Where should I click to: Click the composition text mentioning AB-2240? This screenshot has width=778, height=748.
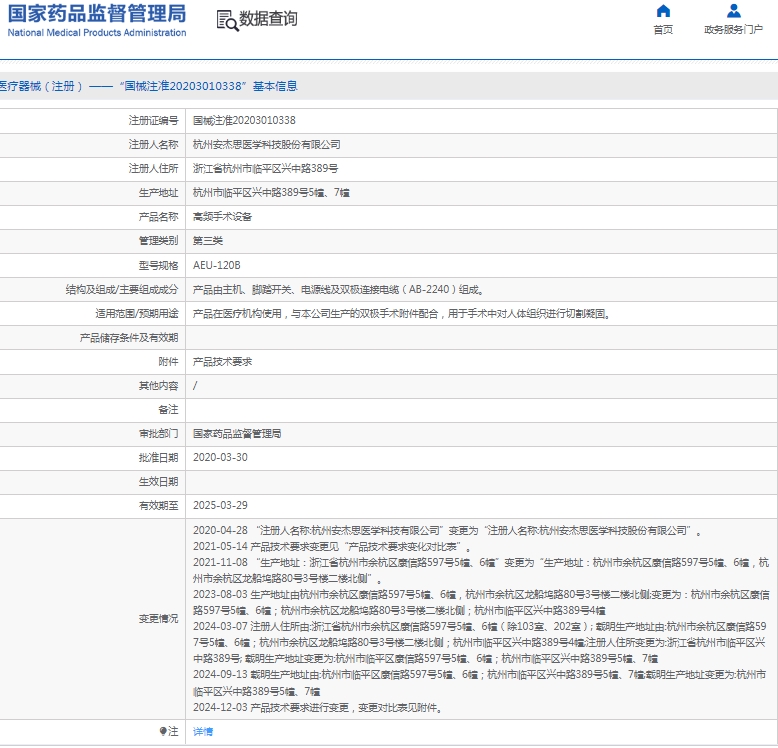[338, 289]
